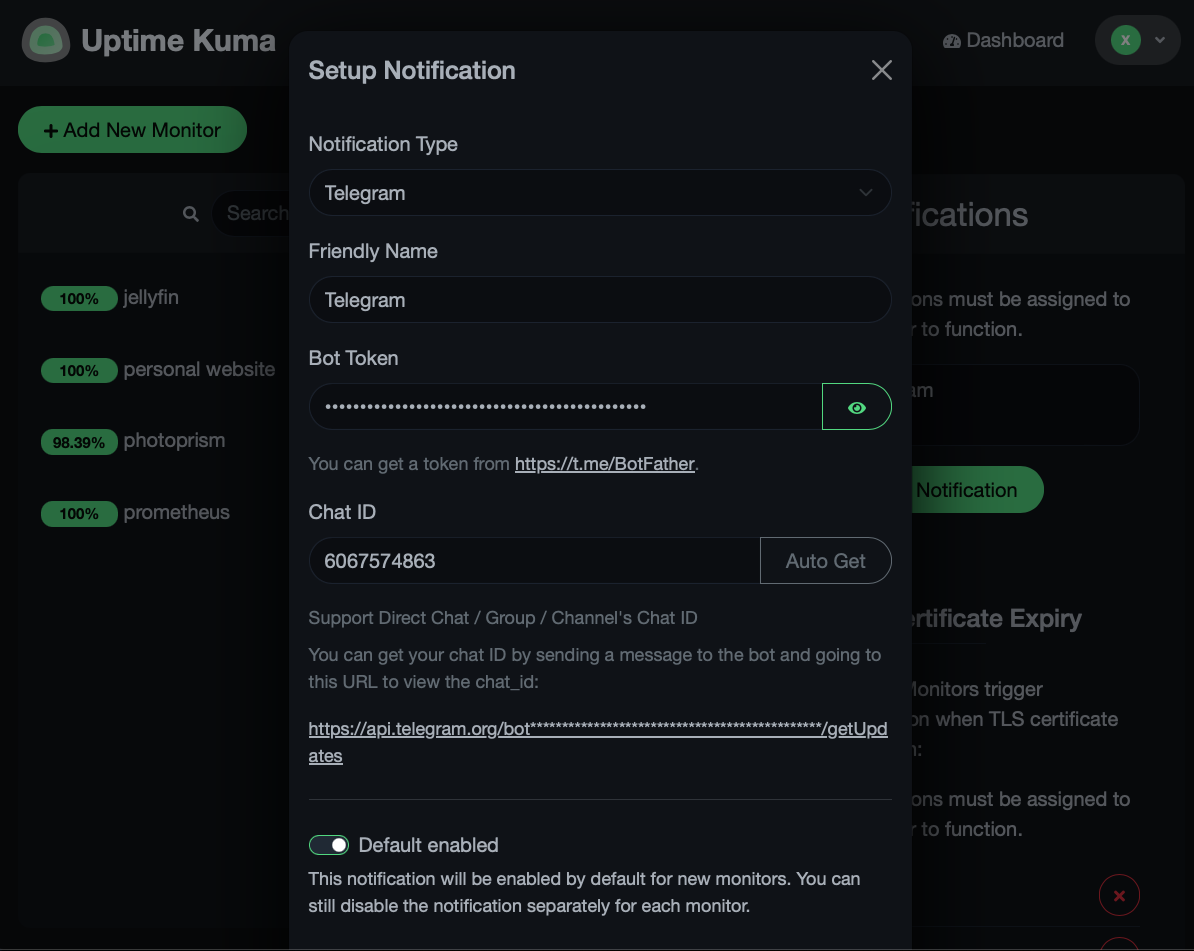Click the Dashboard gauge icon
Viewport: 1194px width, 951px height.
click(952, 41)
